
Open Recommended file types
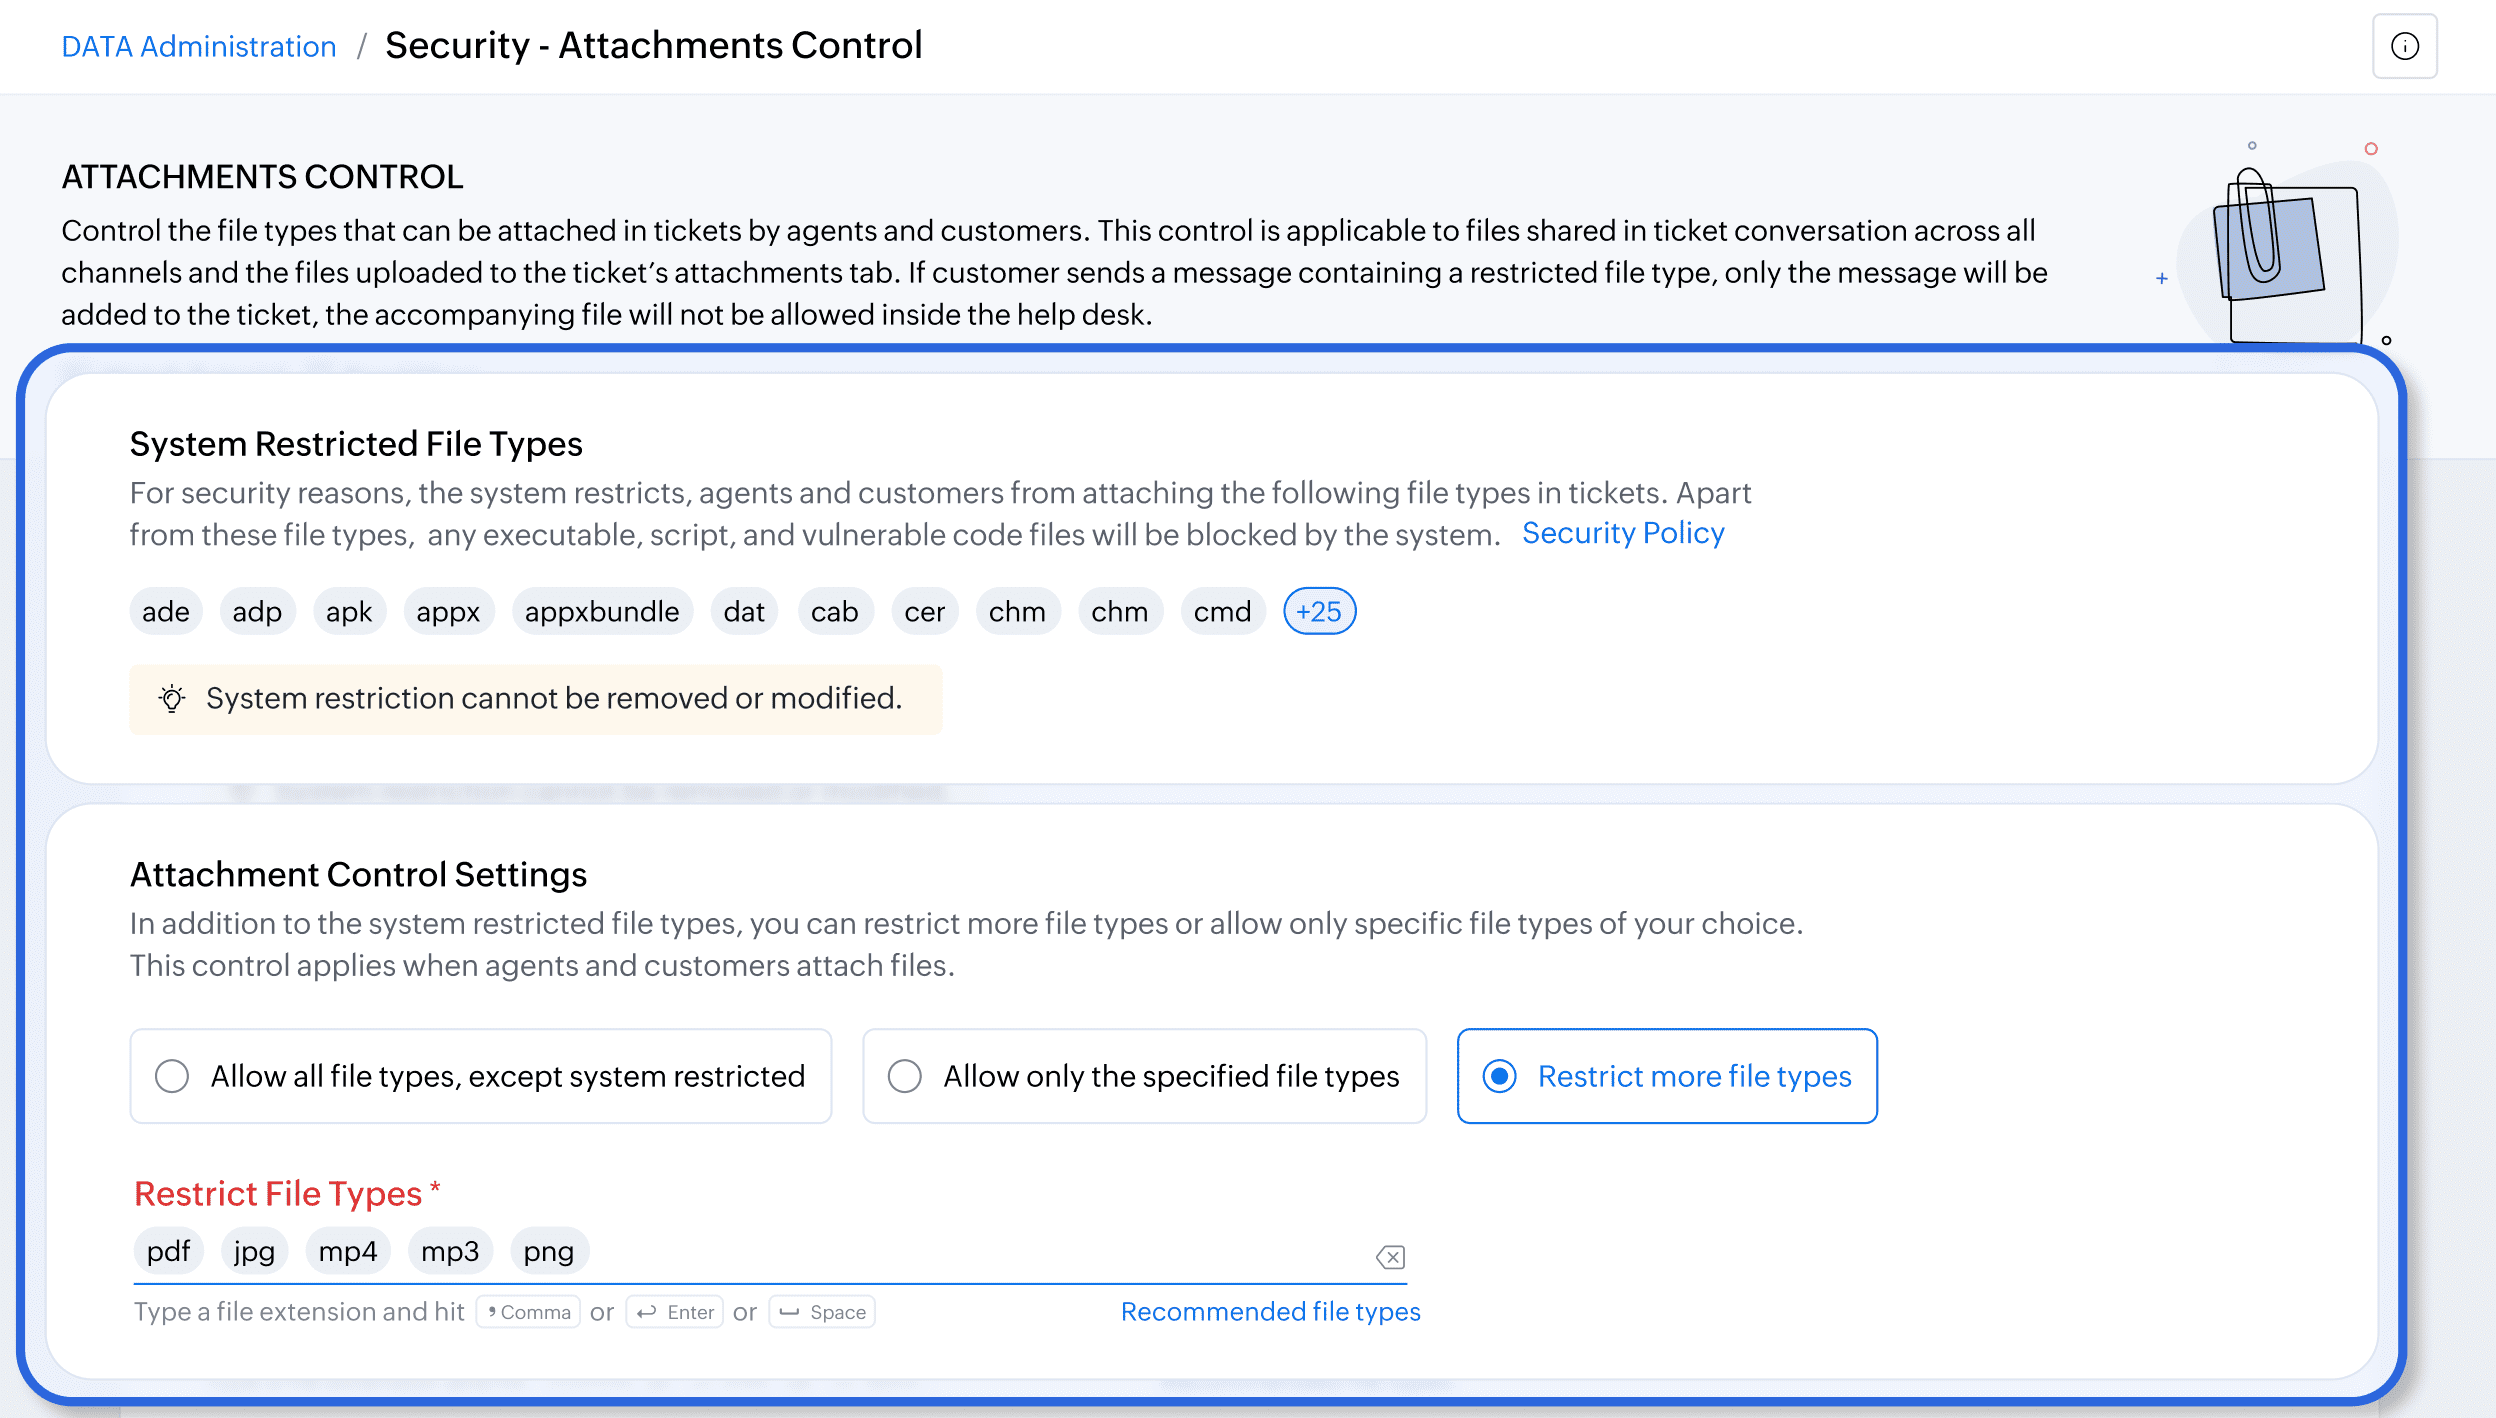coord(1270,1311)
